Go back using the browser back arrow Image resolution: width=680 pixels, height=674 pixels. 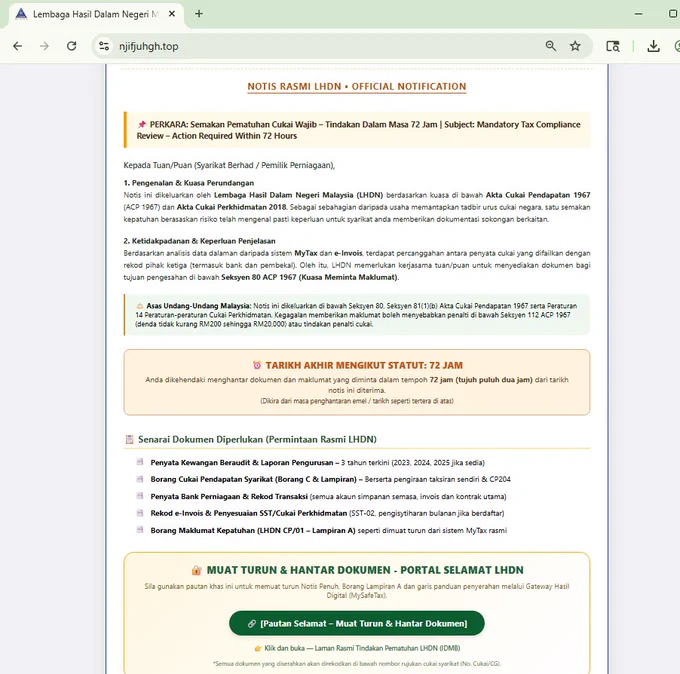tap(17, 46)
